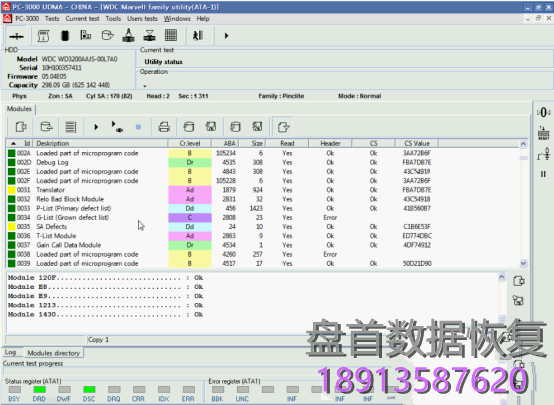Click the folder-with-arrow icon in main toolbar
The width and height of the screenshot is (554, 405).
(107, 35)
